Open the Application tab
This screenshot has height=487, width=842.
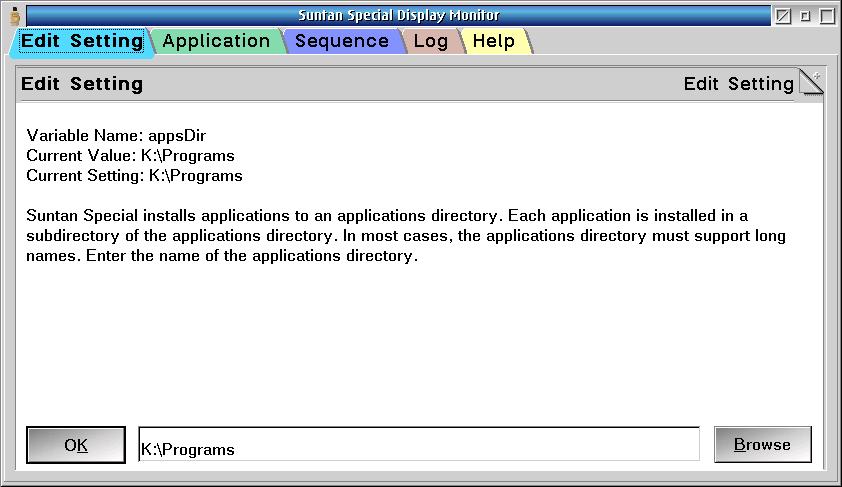tap(216, 41)
